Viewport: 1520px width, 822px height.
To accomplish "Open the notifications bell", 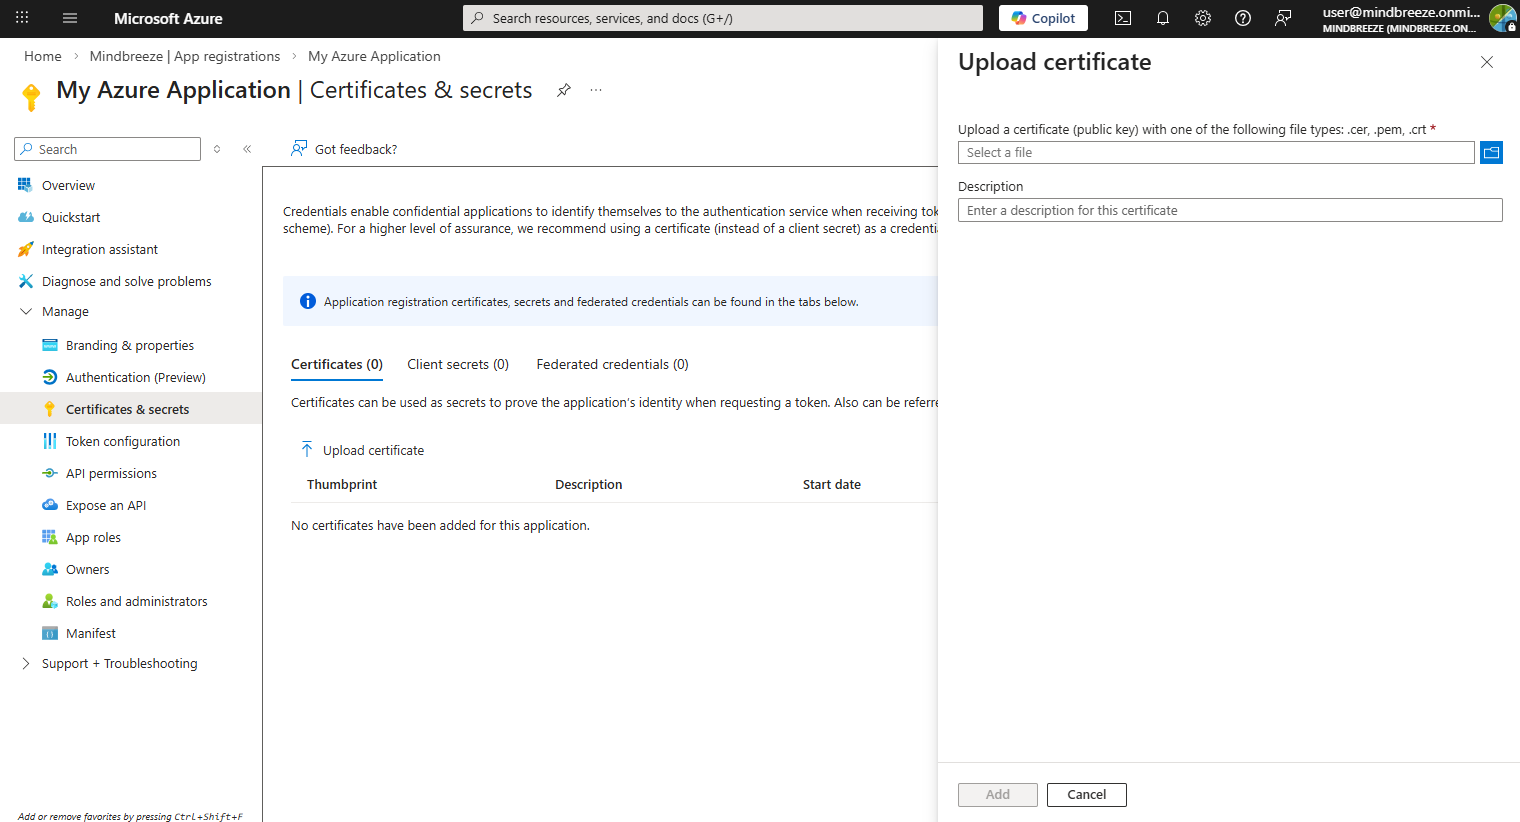I will pyautogui.click(x=1163, y=18).
